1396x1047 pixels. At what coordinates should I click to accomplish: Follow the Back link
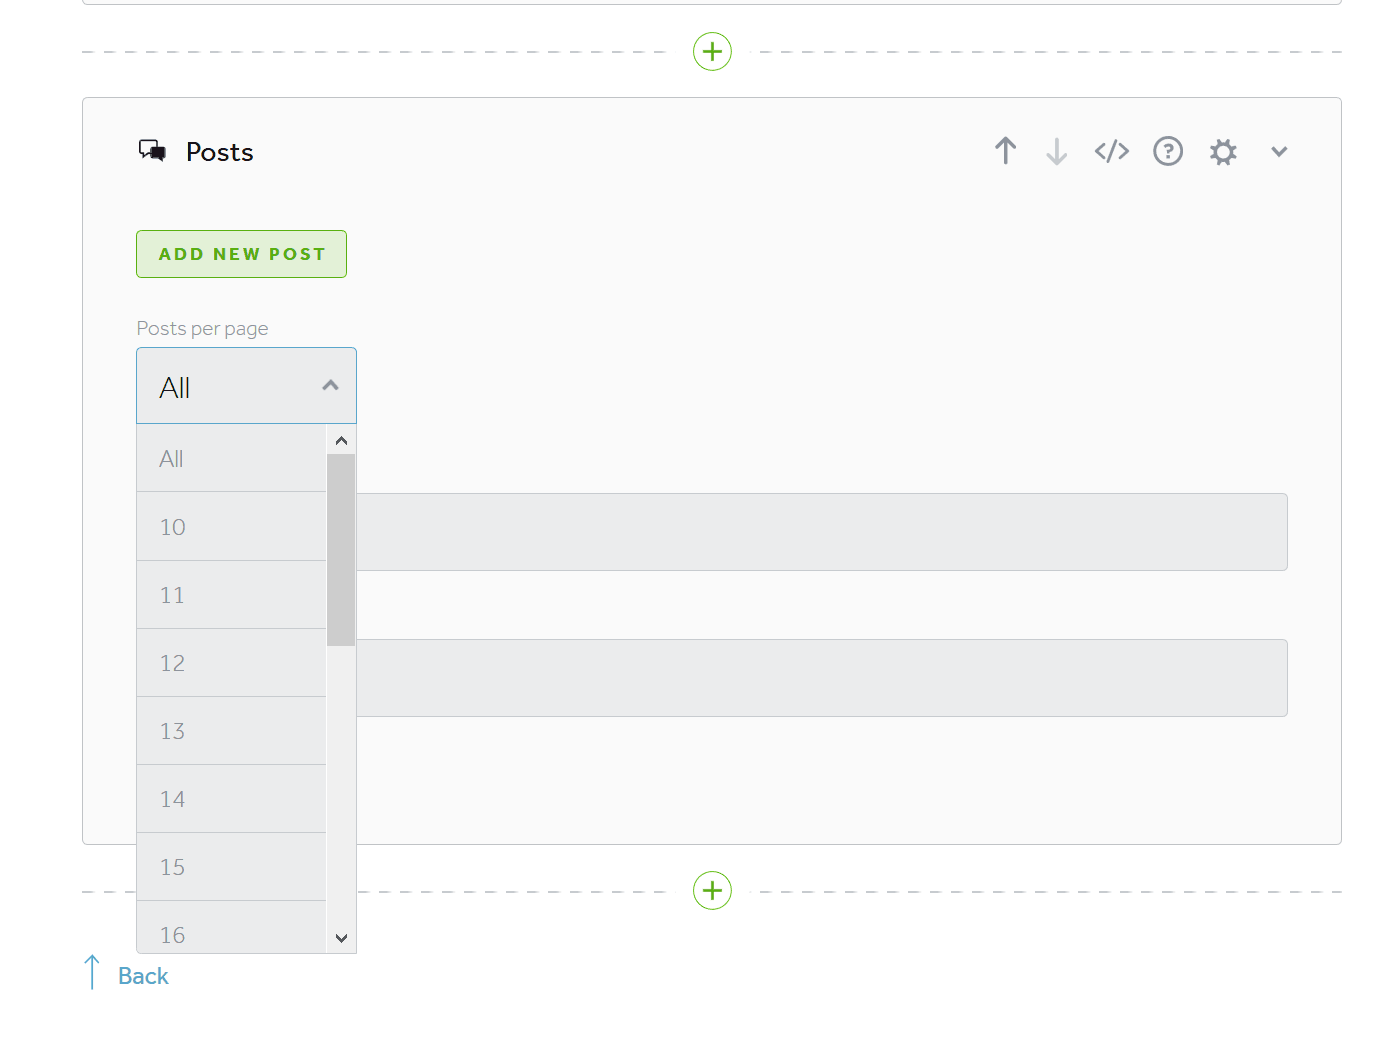click(143, 976)
